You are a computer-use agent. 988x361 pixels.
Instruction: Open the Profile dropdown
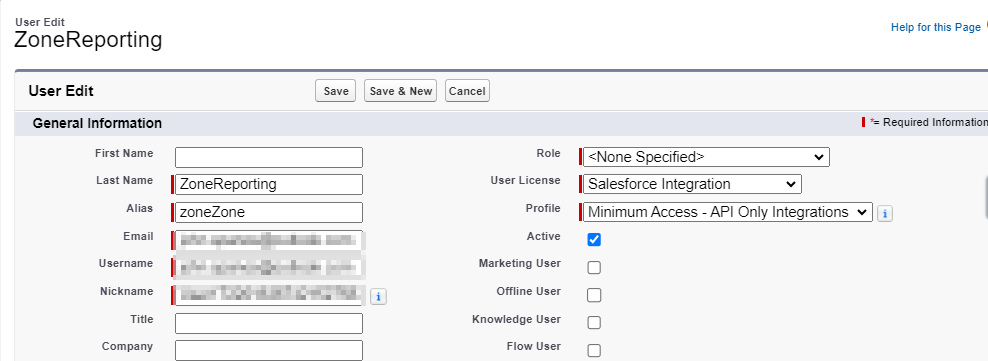coord(728,212)
